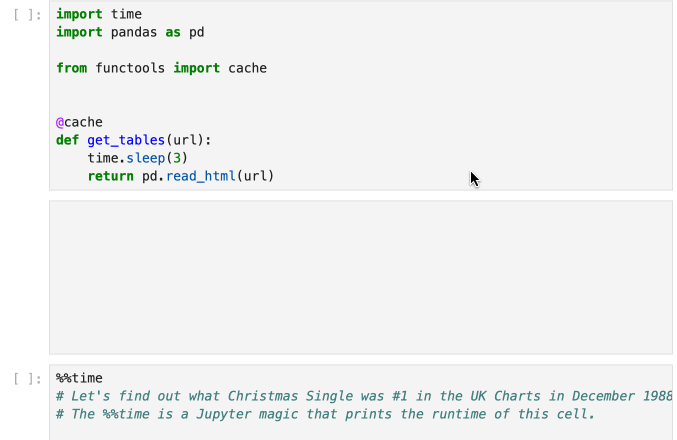
Task: Click the 'def' keyword
Action: pyautogui.click(x=68, y=140)
